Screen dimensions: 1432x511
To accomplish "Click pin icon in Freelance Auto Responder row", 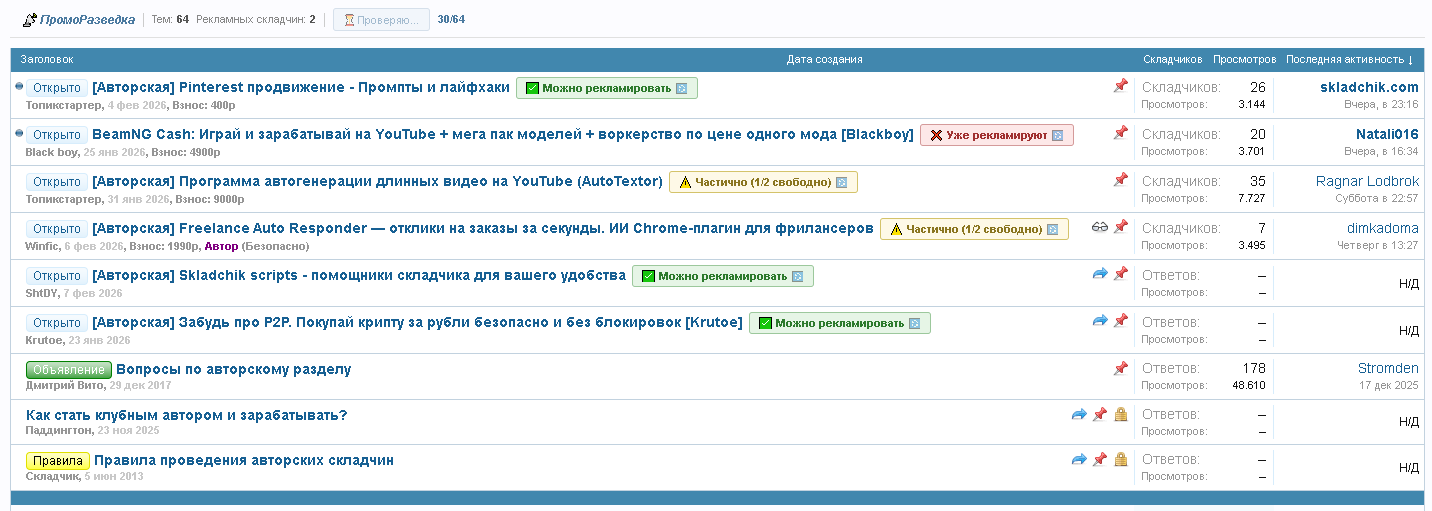I will coord(1120,227).
